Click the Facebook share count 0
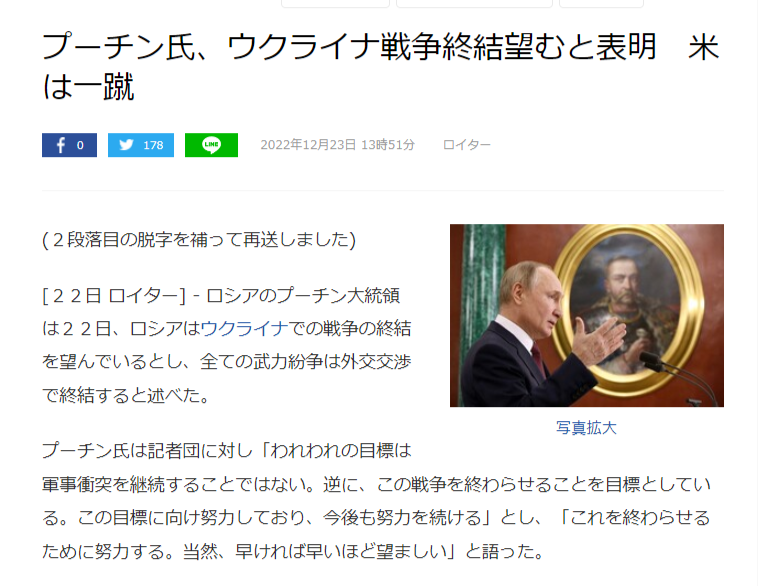The image size is (758, 586). coord(80,145)
